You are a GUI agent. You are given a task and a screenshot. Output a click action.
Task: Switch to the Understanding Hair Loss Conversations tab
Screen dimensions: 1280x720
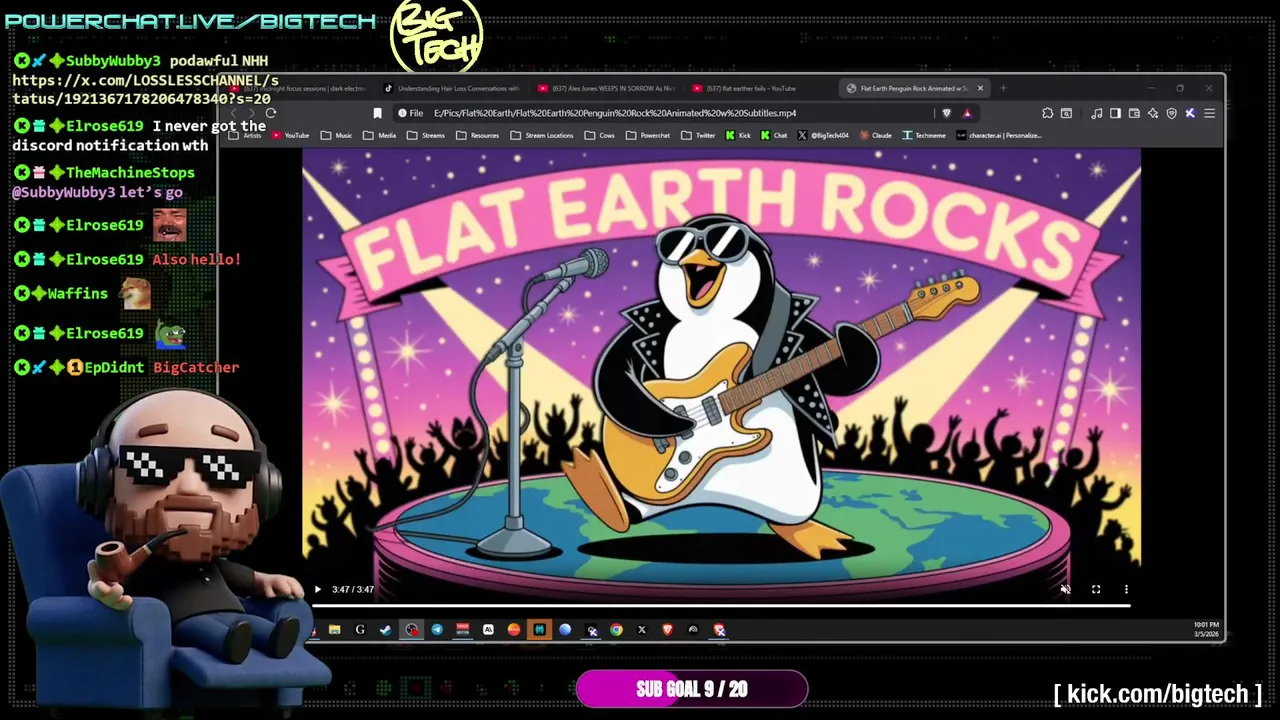pos(452,88)
